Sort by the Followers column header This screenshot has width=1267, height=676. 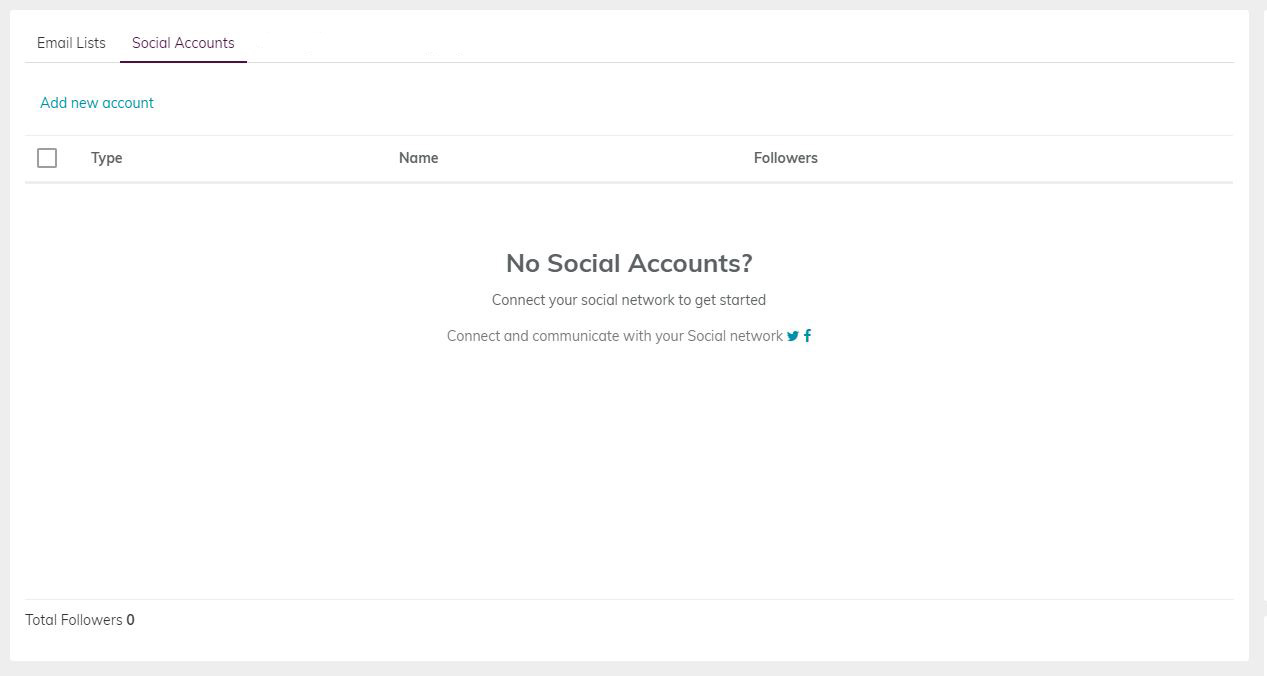pos(786,158)
